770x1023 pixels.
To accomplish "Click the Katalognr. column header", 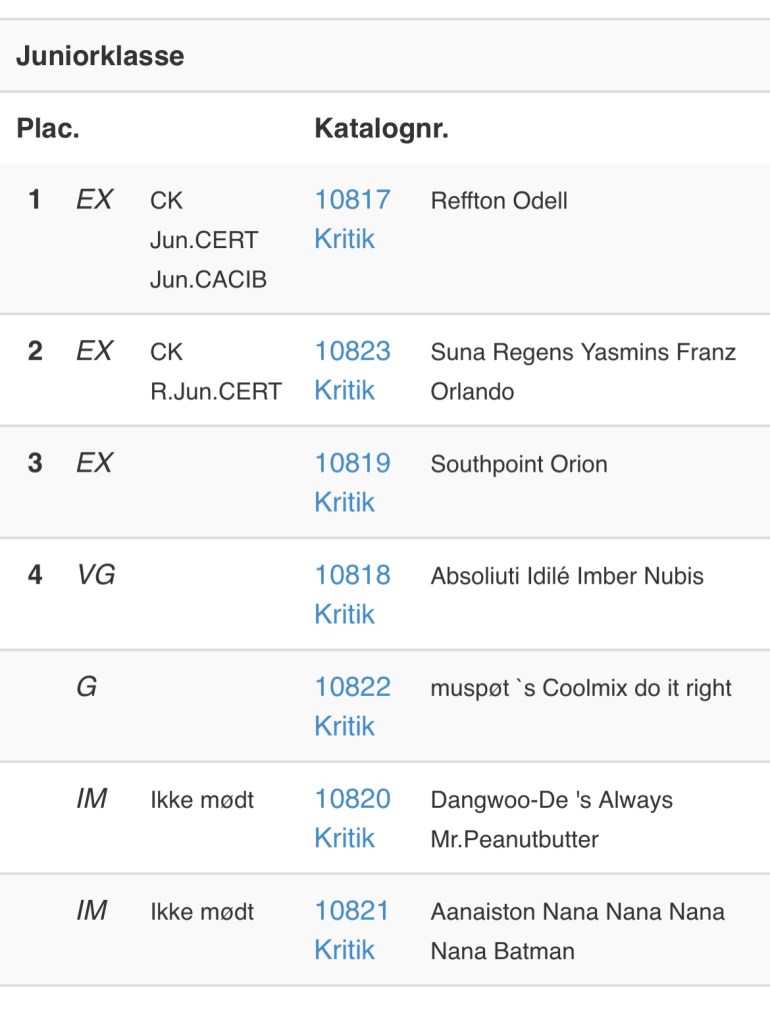I will tap(381, 129).
